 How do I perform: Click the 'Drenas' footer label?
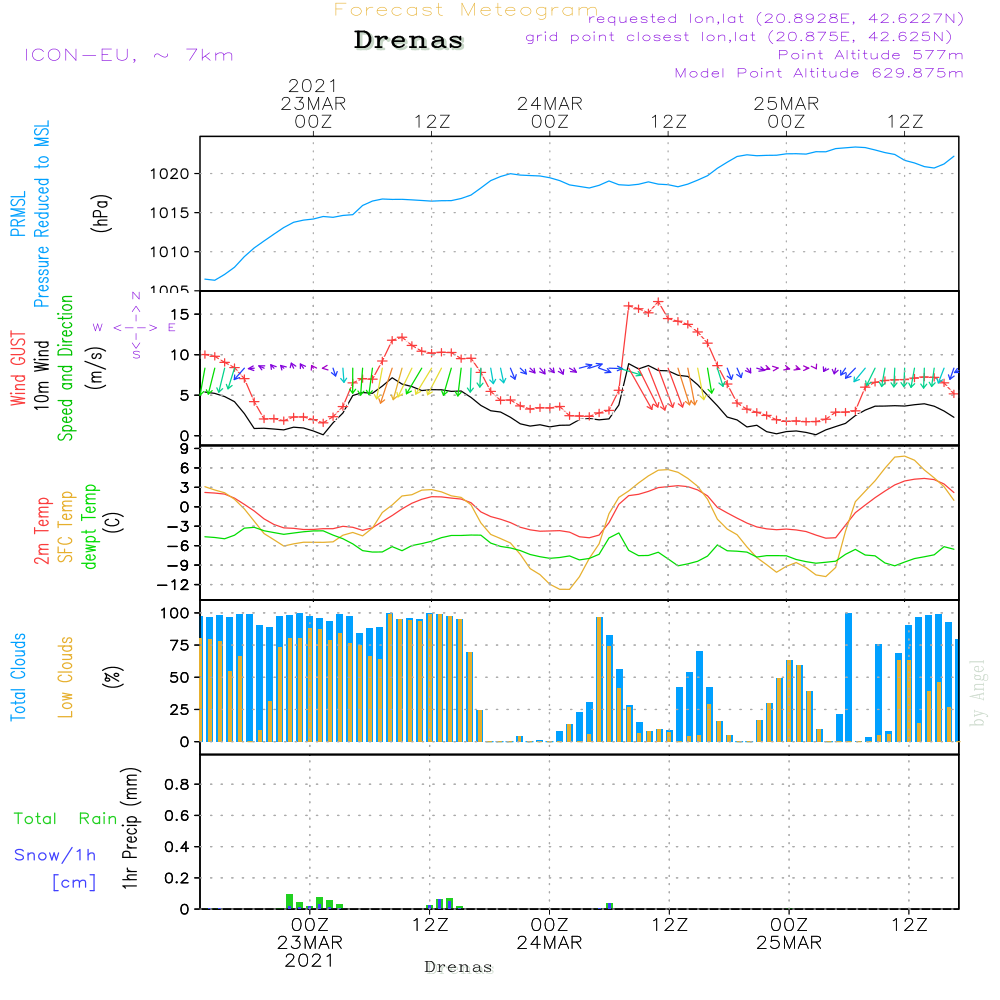(459, 967)
